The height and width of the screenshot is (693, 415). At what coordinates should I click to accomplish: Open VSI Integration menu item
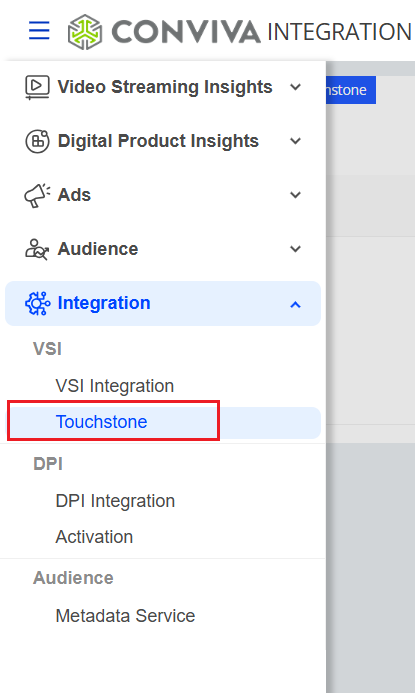(115, 386)
